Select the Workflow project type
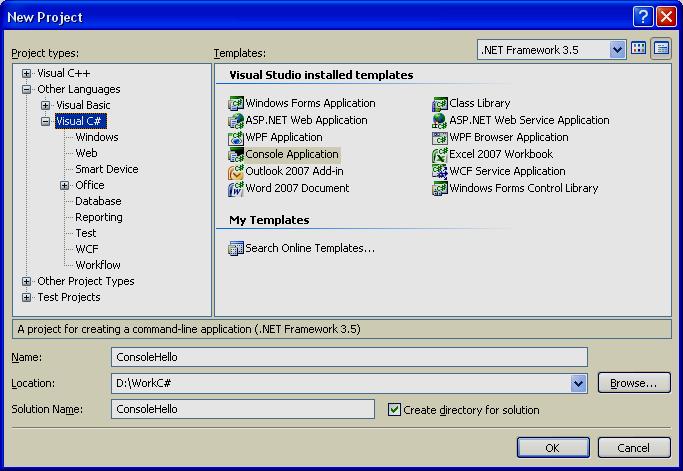The height and width of the screenshot is (471, 683). [x=98, y=265]
